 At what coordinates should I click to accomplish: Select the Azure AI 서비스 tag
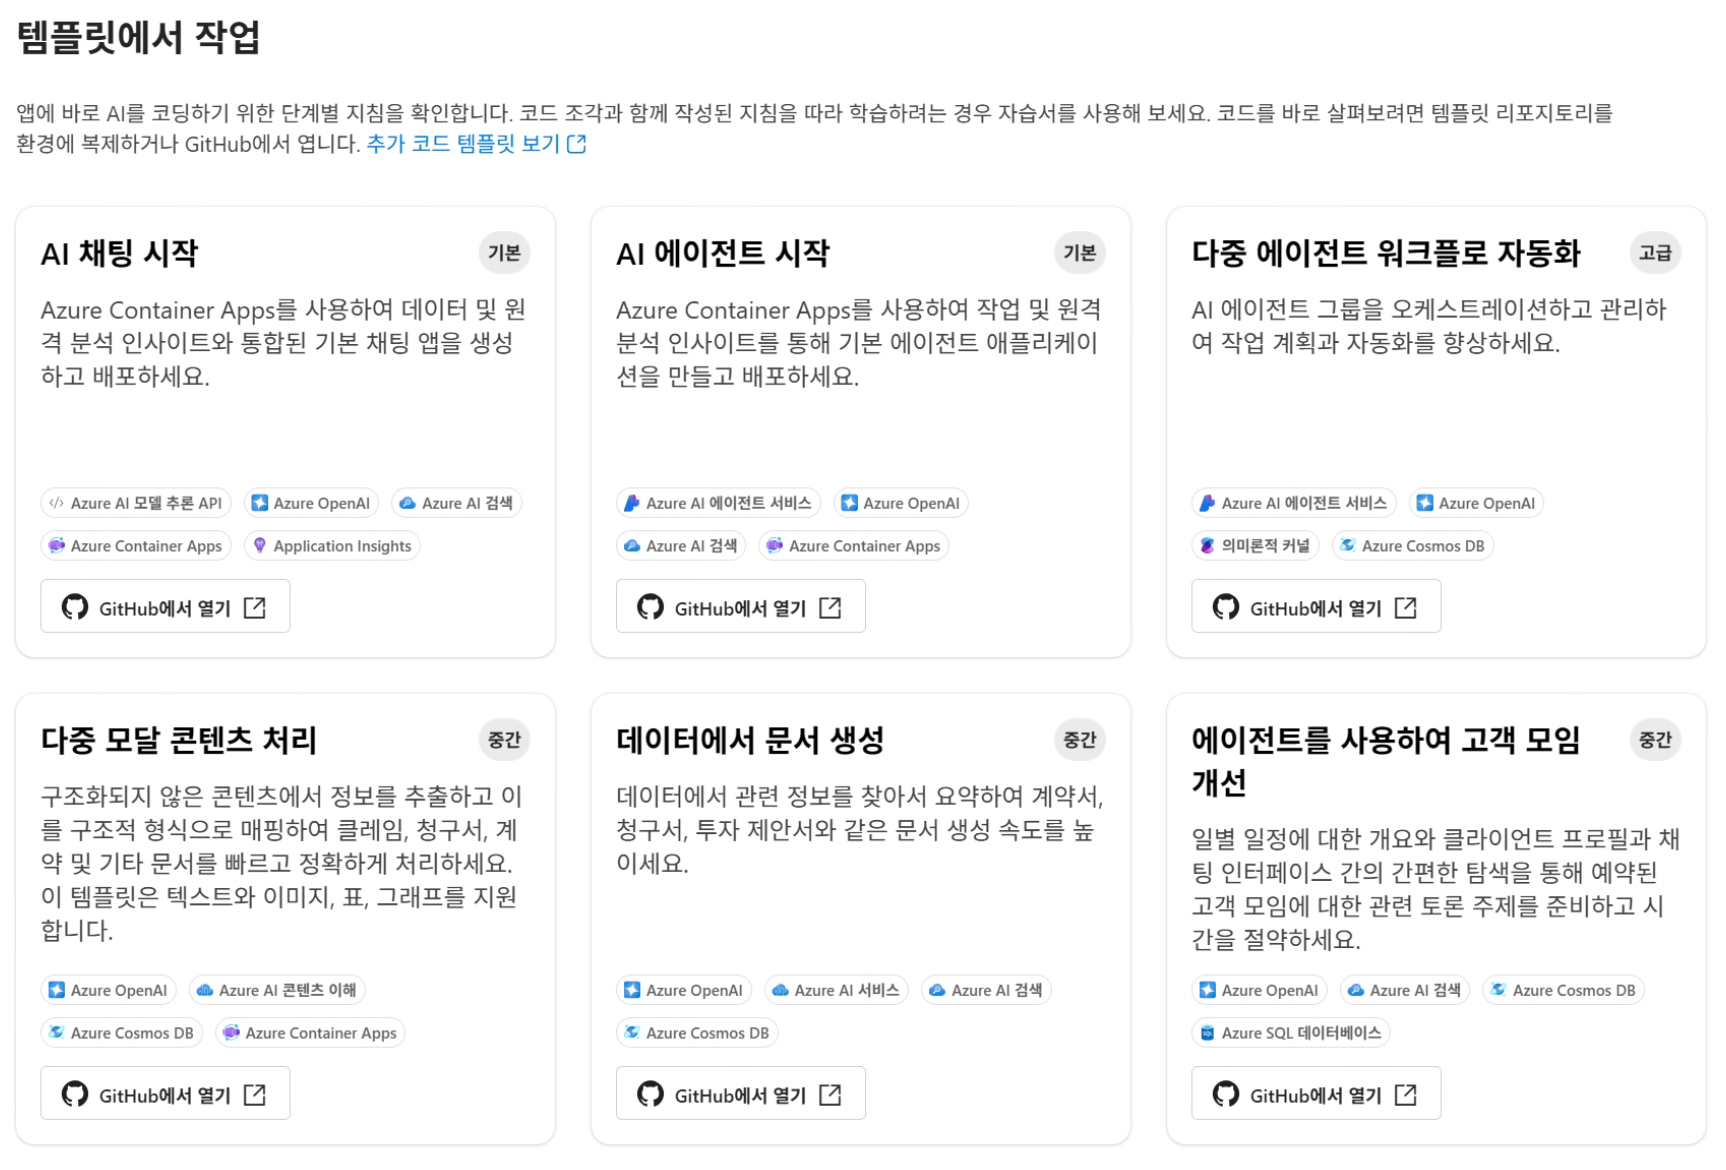(x=836, y=990)
